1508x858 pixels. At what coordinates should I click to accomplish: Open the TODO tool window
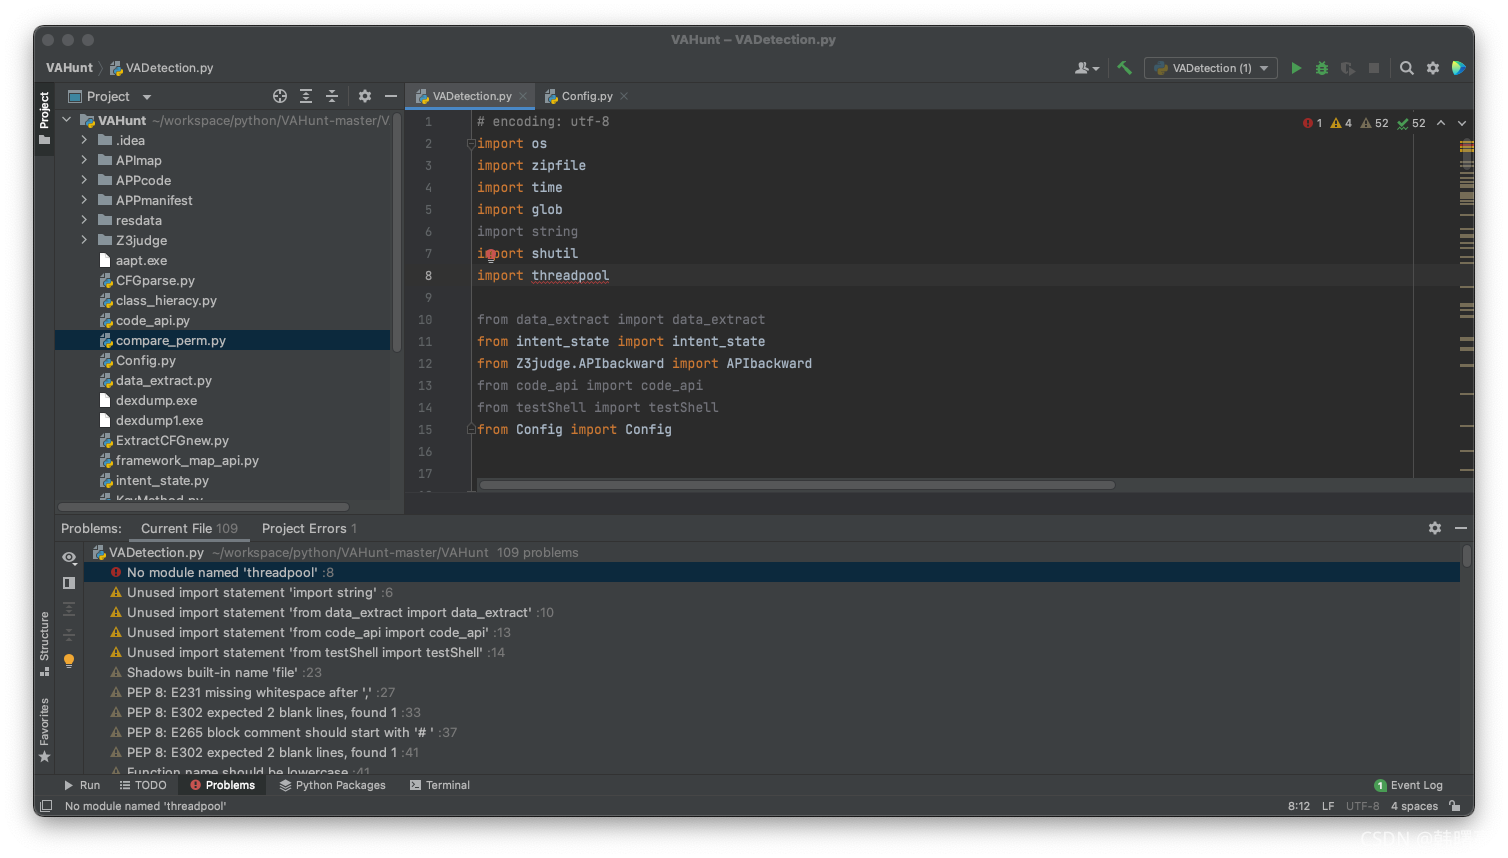point(143,785)
